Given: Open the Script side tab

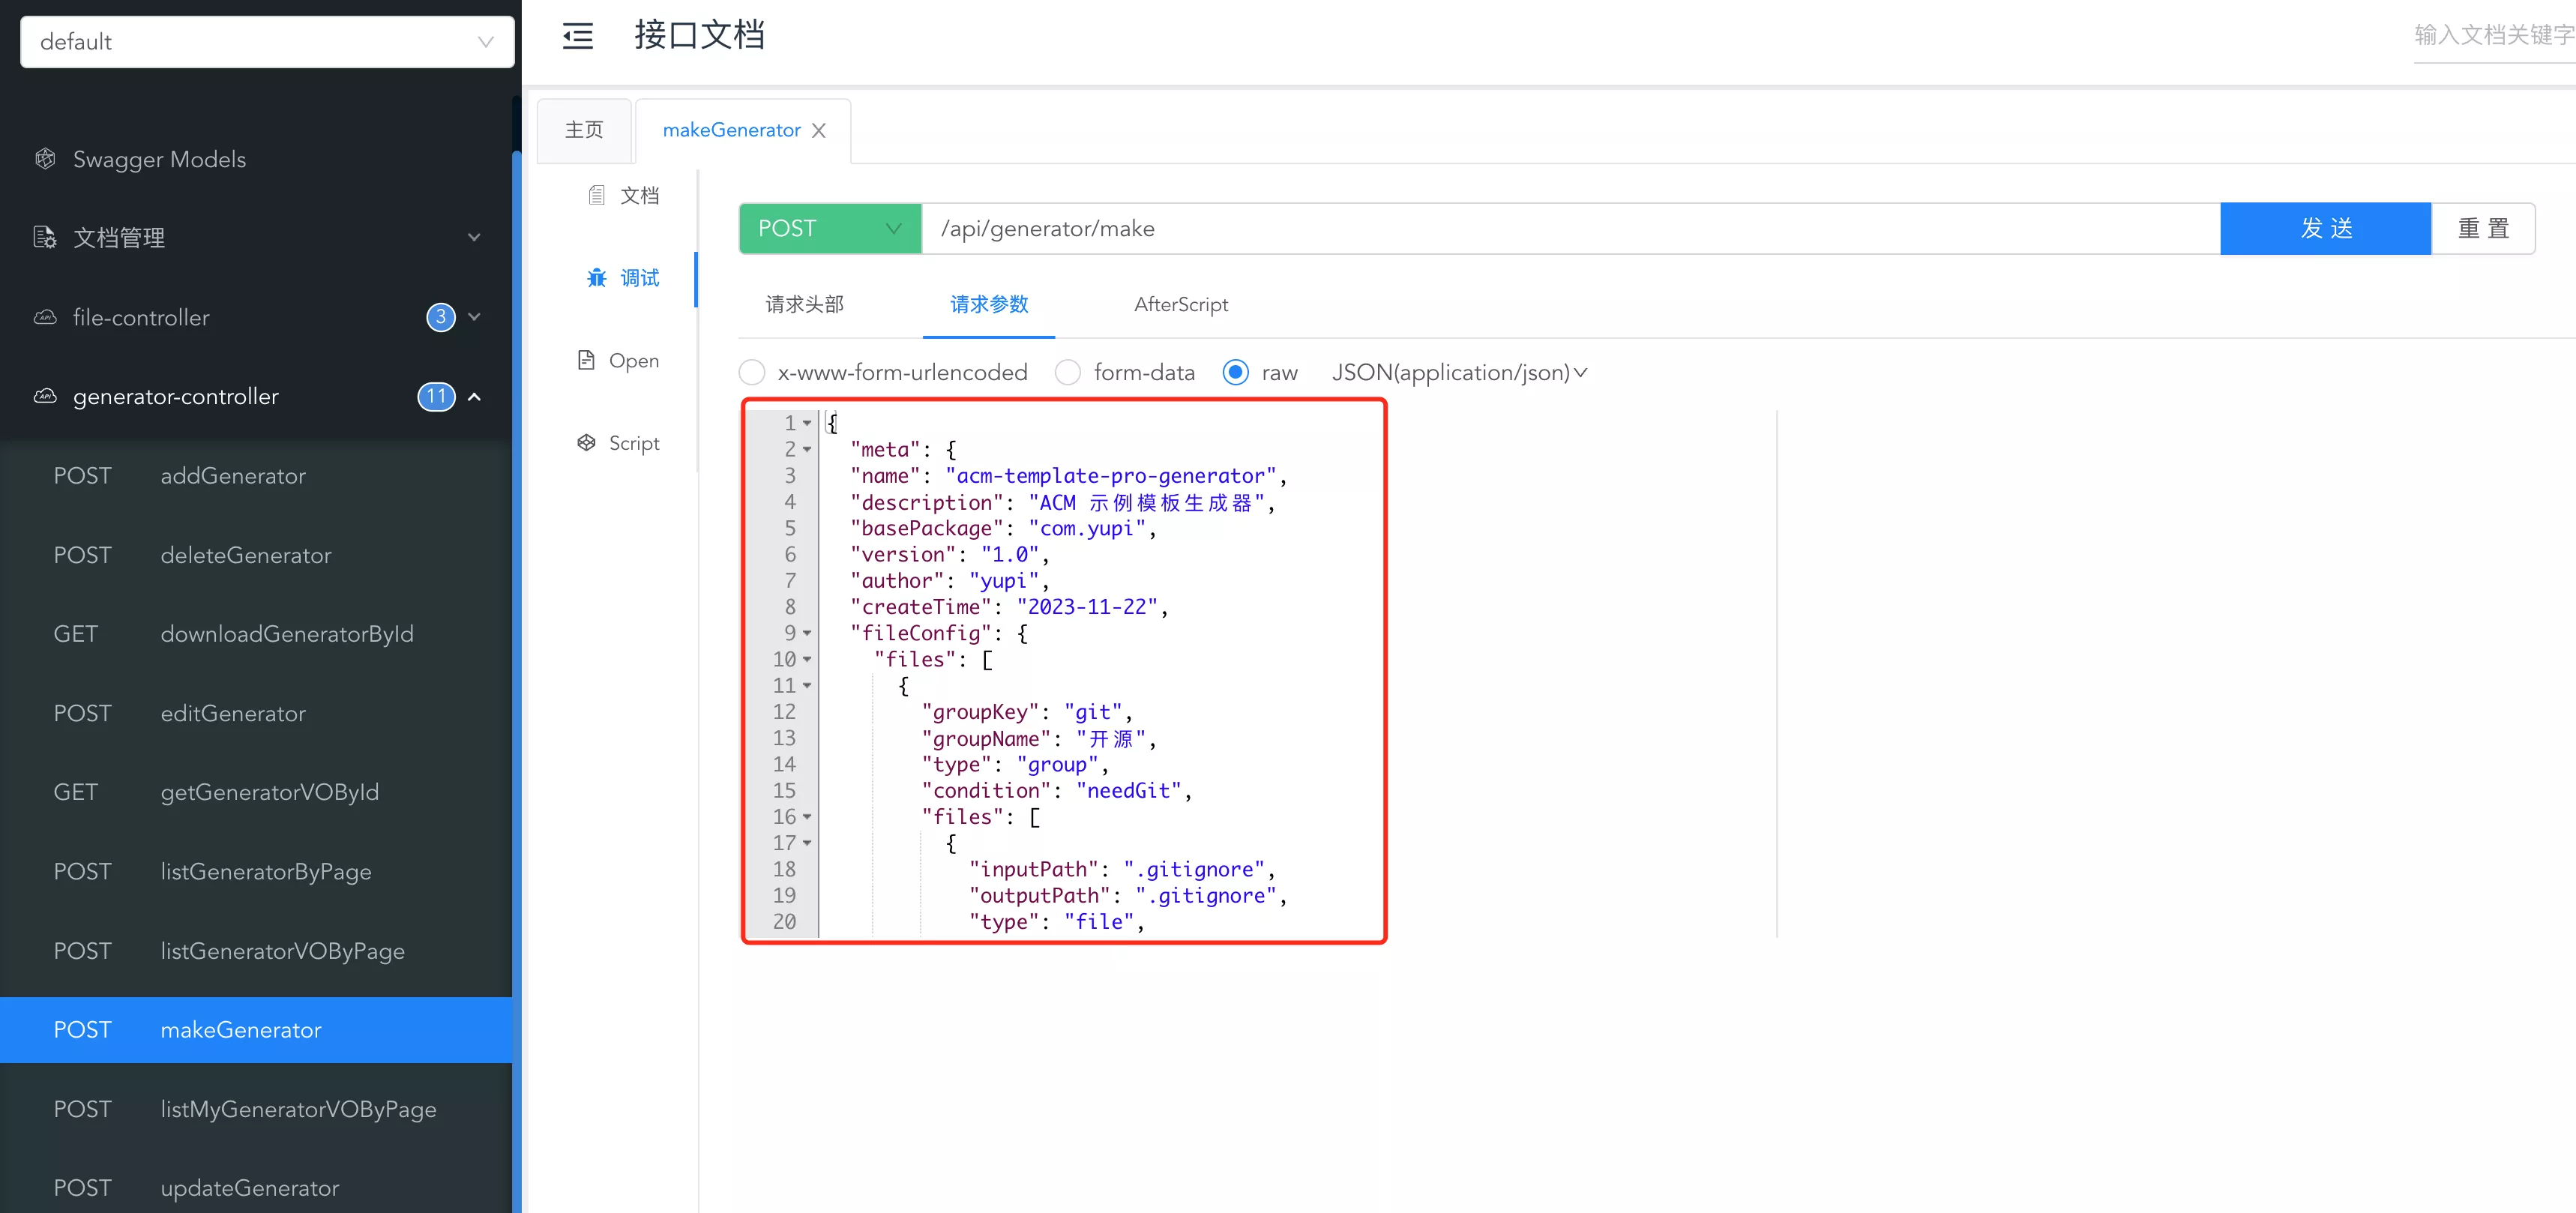Looking at the screenshot, I should [x=619, y=442].
